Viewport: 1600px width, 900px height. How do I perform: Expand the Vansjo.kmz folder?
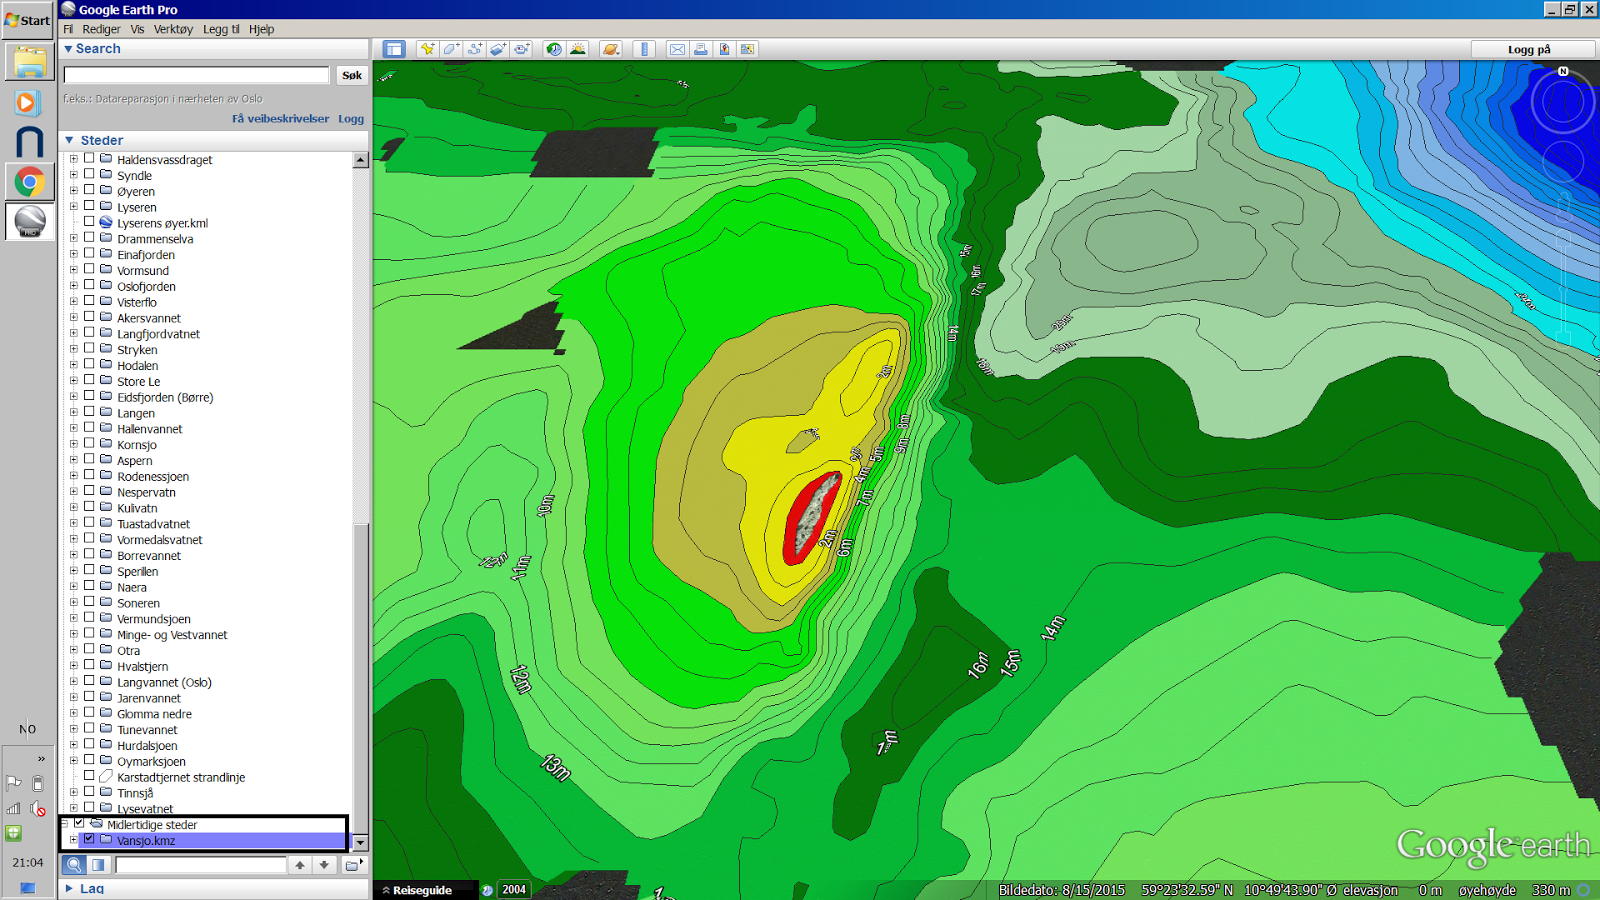[x=73, y=840]
